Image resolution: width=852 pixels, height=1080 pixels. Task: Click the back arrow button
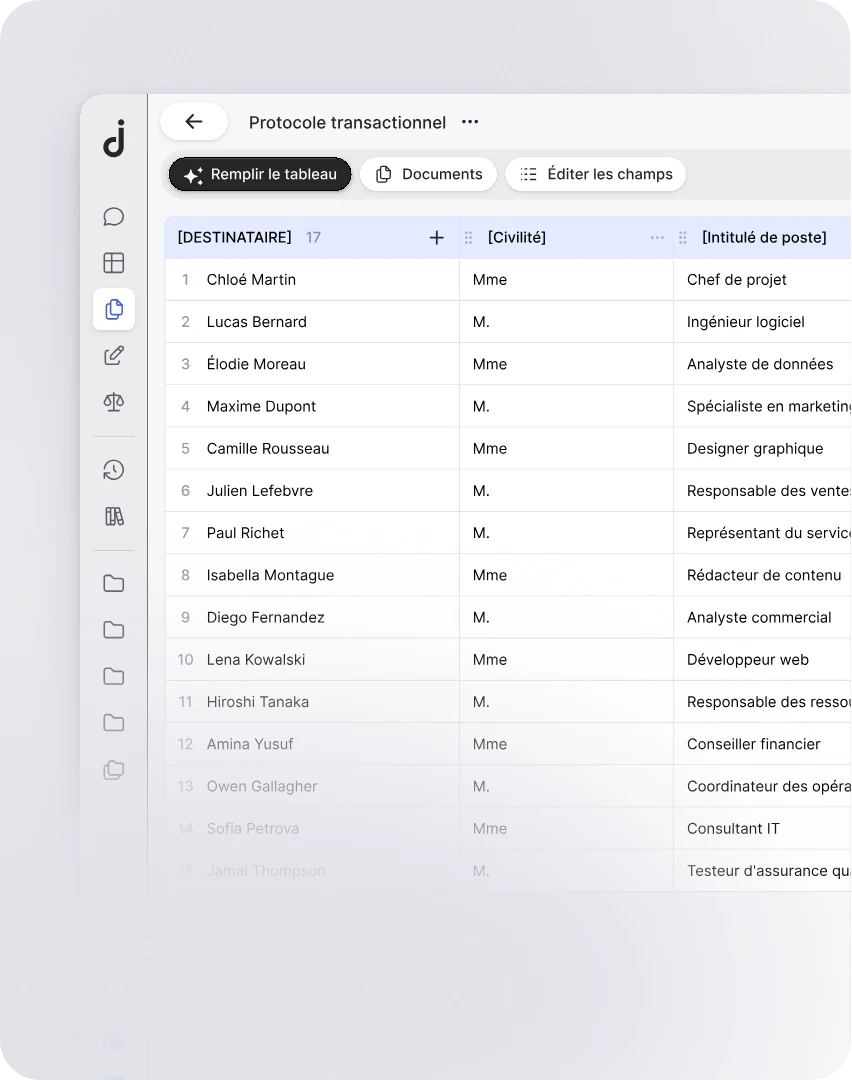click(x=194, y=122)
